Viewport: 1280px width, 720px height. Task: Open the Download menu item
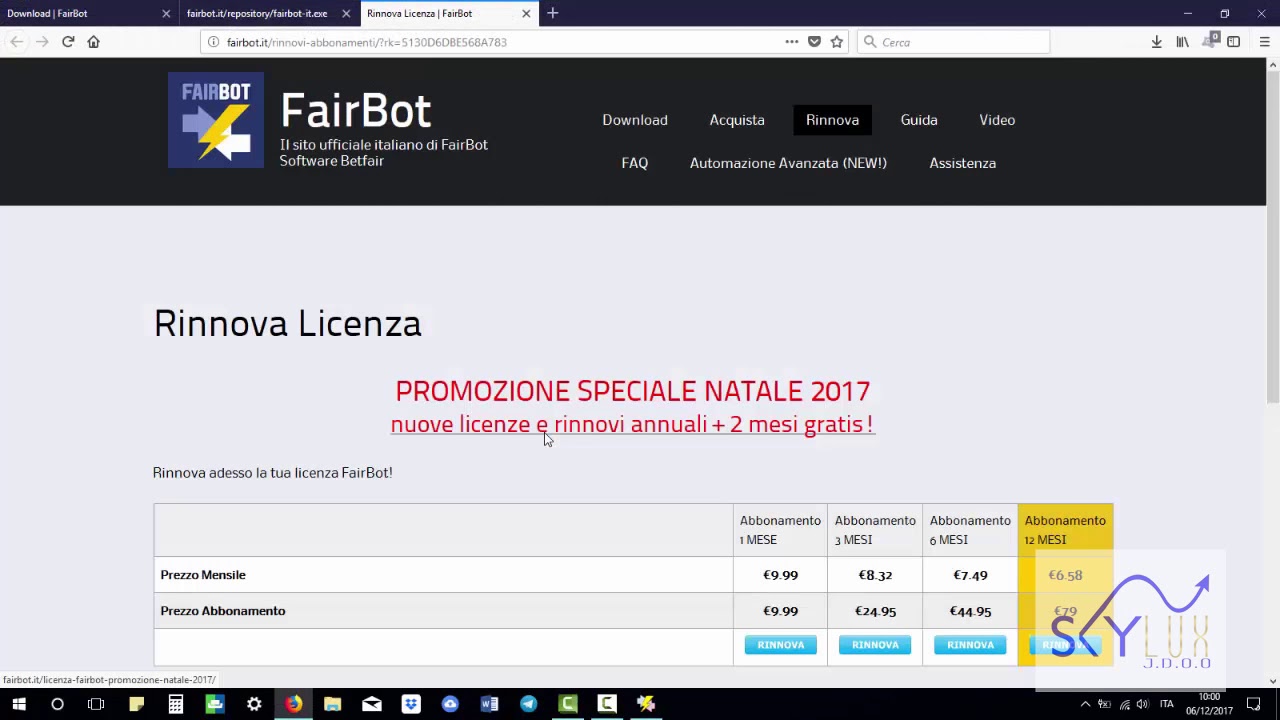(635, 120)
